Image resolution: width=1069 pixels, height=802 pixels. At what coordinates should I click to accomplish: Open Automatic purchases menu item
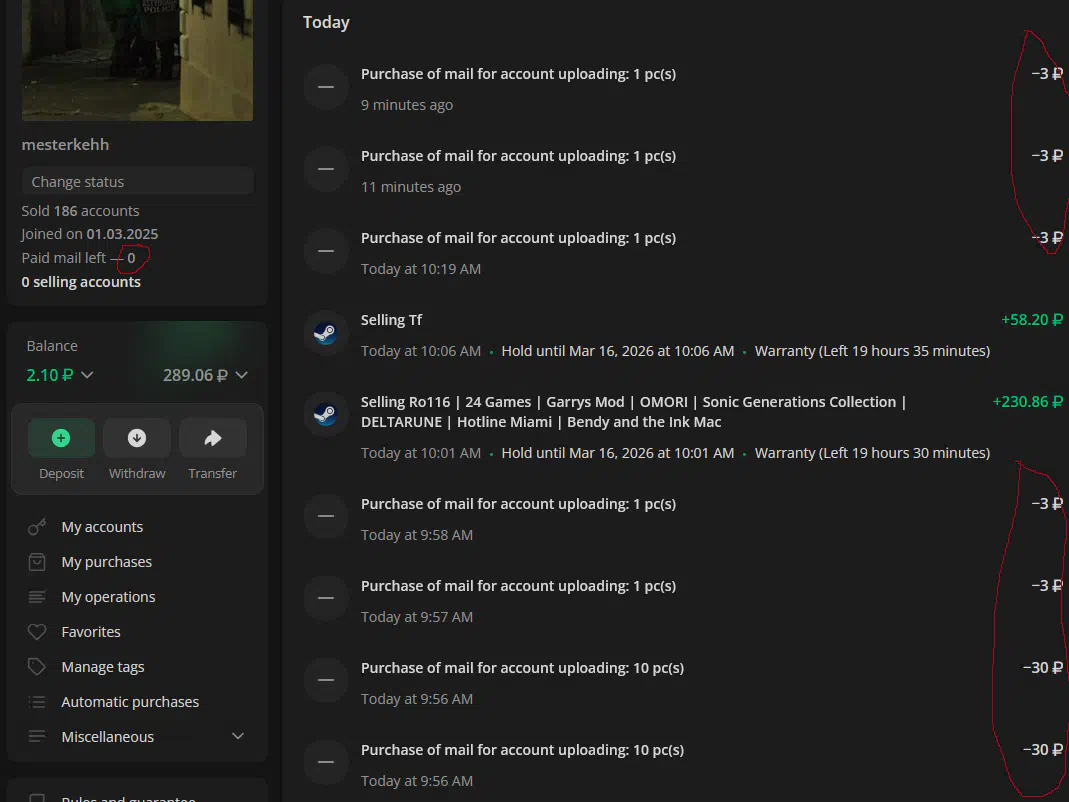point(130,702)
